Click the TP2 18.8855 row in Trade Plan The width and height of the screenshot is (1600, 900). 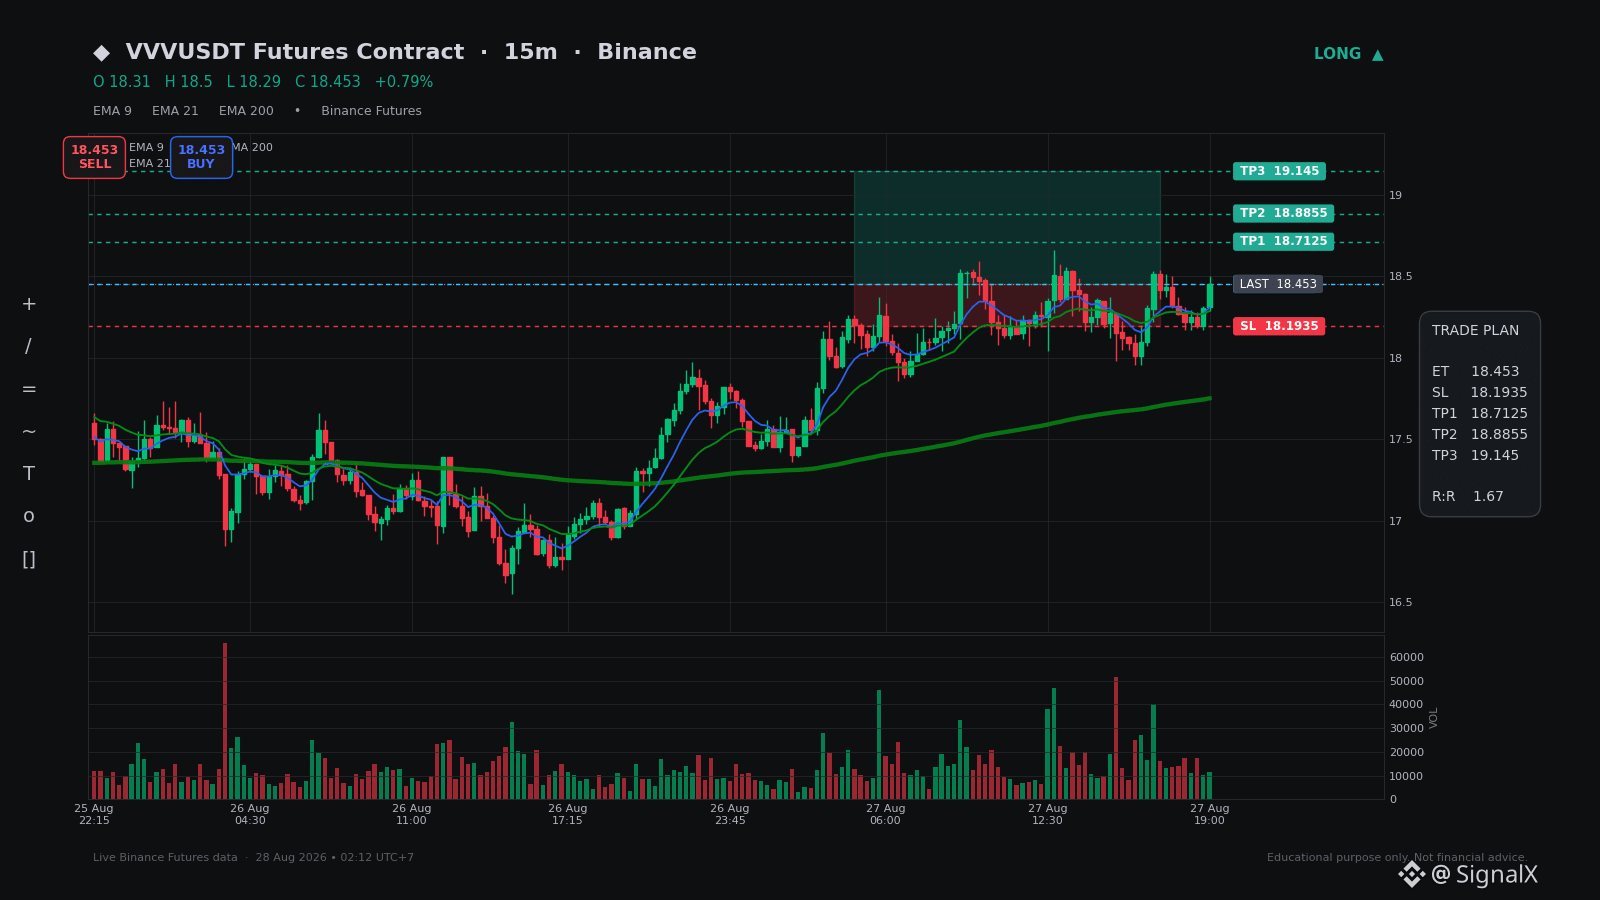[x=1480, y=435]
